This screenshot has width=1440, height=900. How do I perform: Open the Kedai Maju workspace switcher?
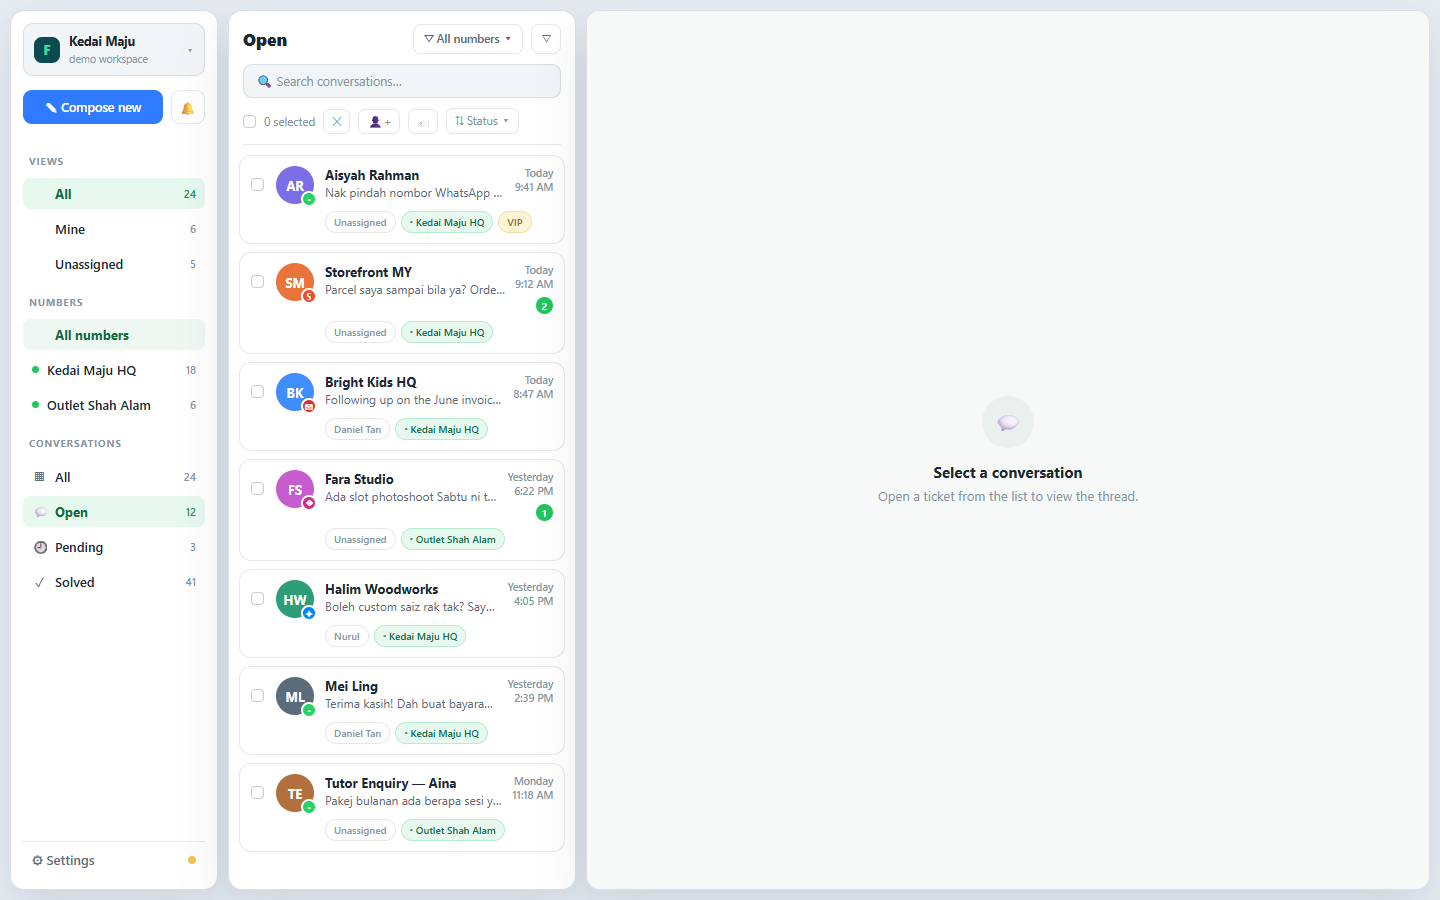point(114,50)
